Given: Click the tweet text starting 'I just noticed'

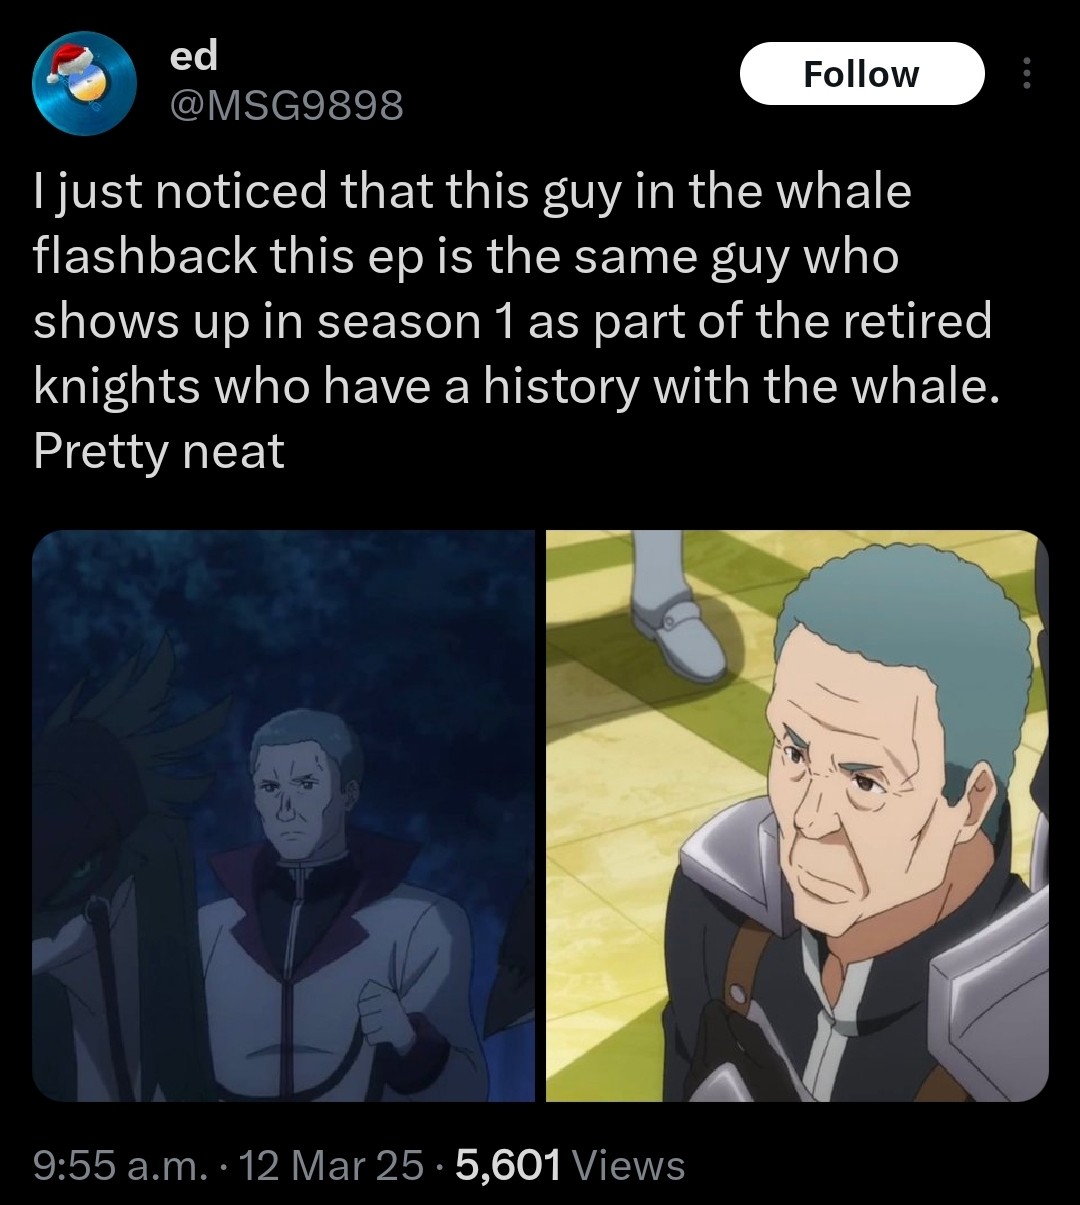Looking at the screenshot, I should pos(516,321).
